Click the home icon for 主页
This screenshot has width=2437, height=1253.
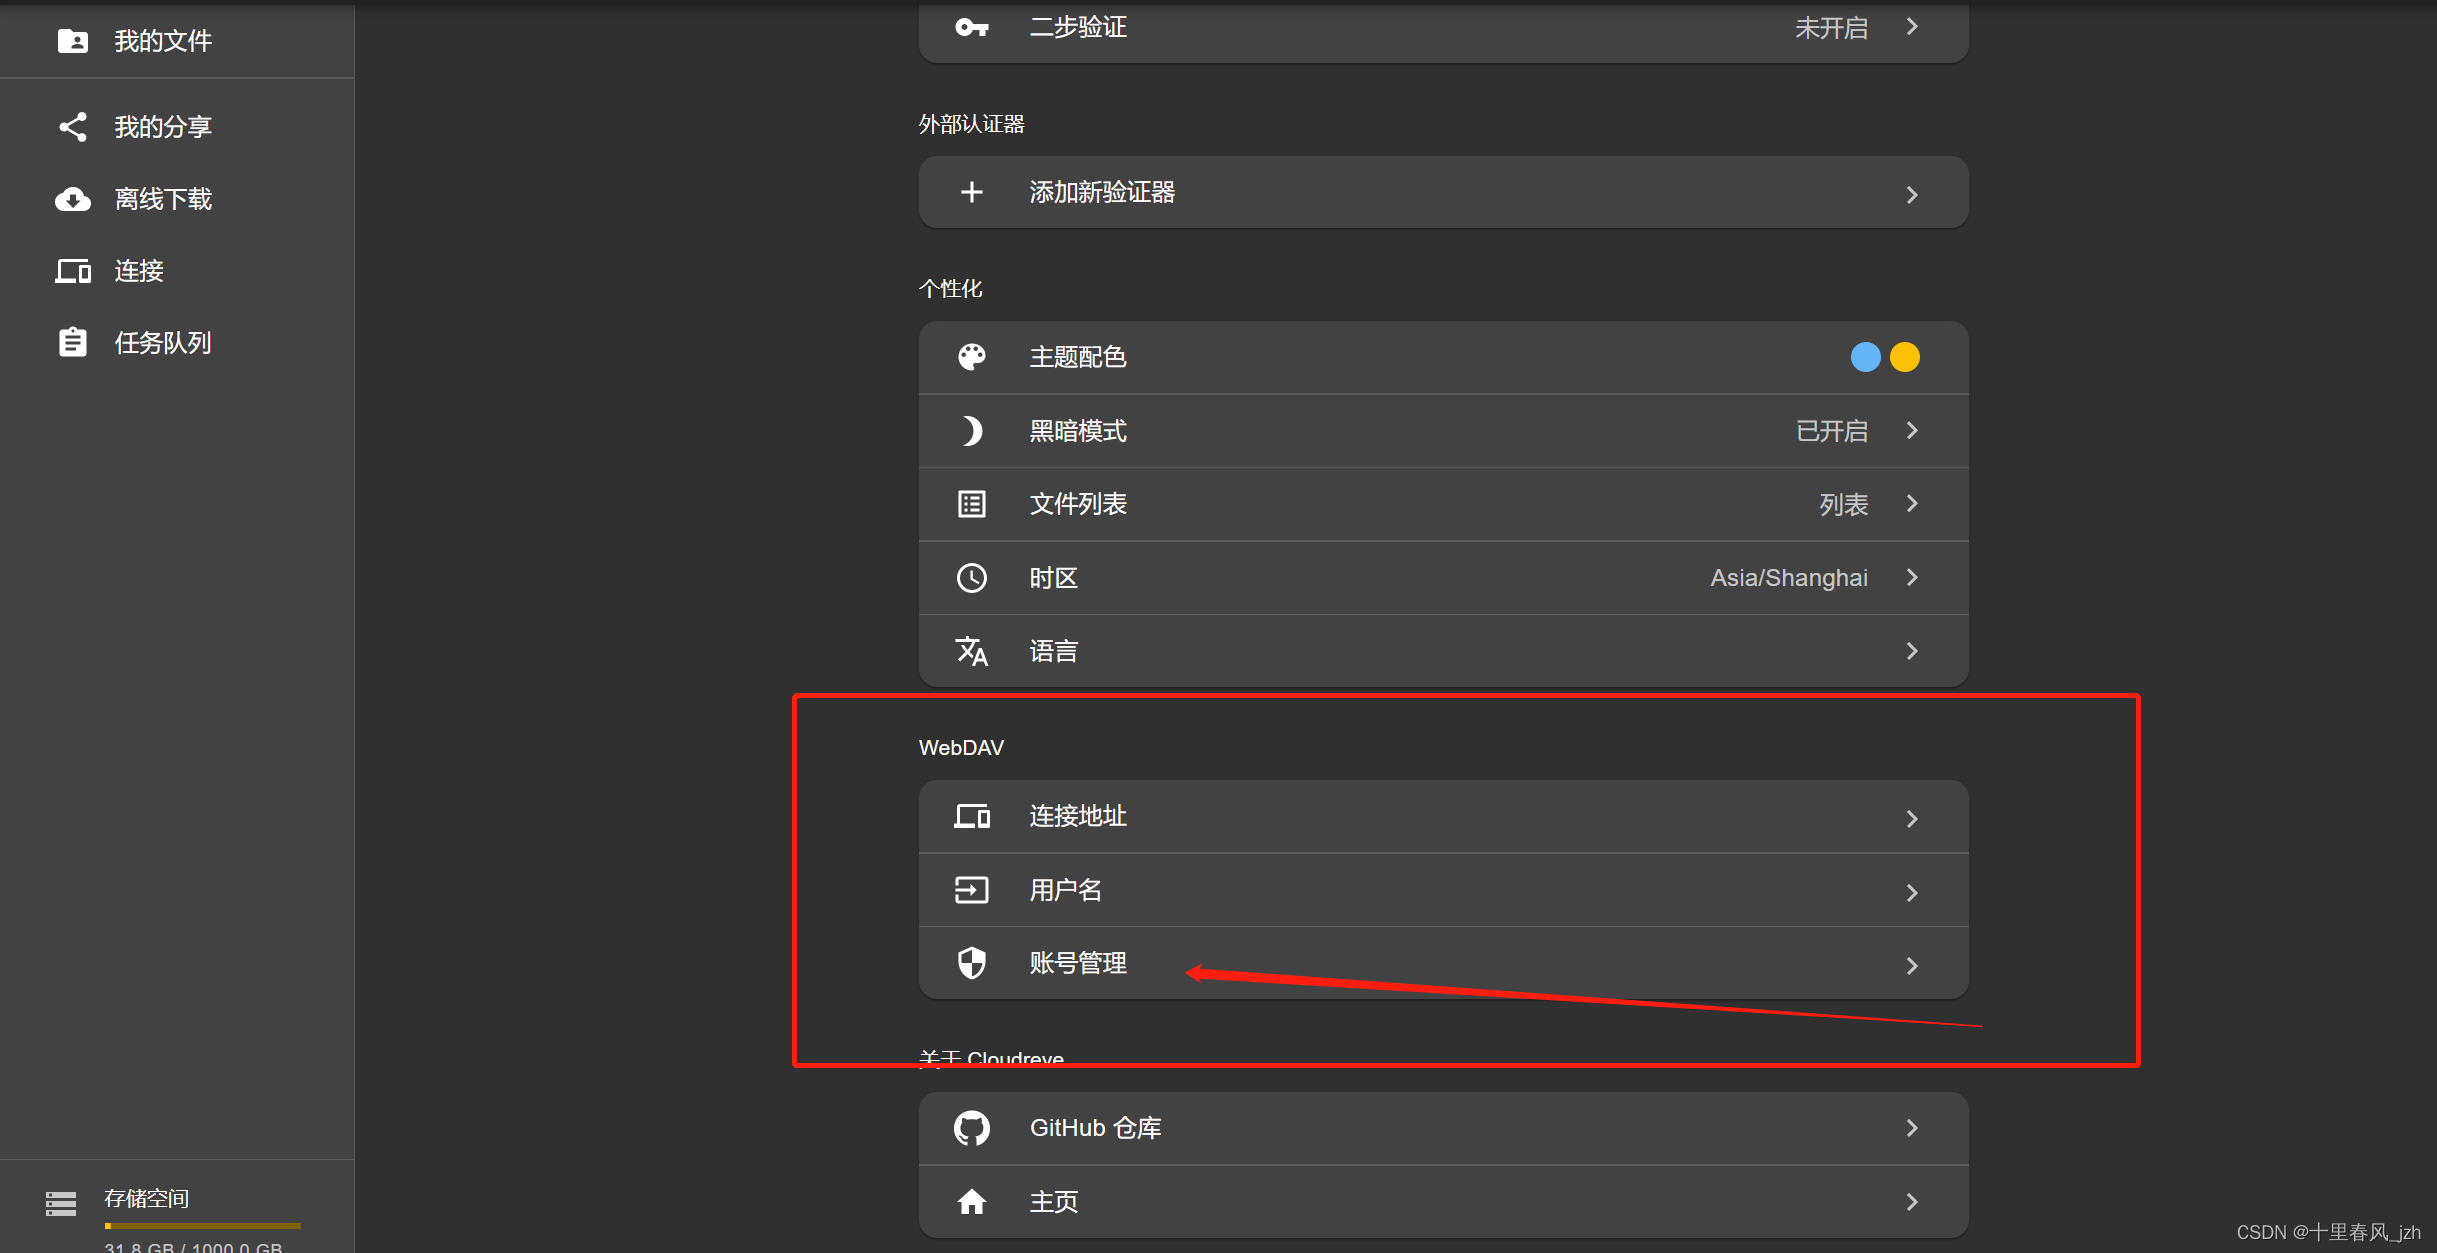click(971, 1202)
